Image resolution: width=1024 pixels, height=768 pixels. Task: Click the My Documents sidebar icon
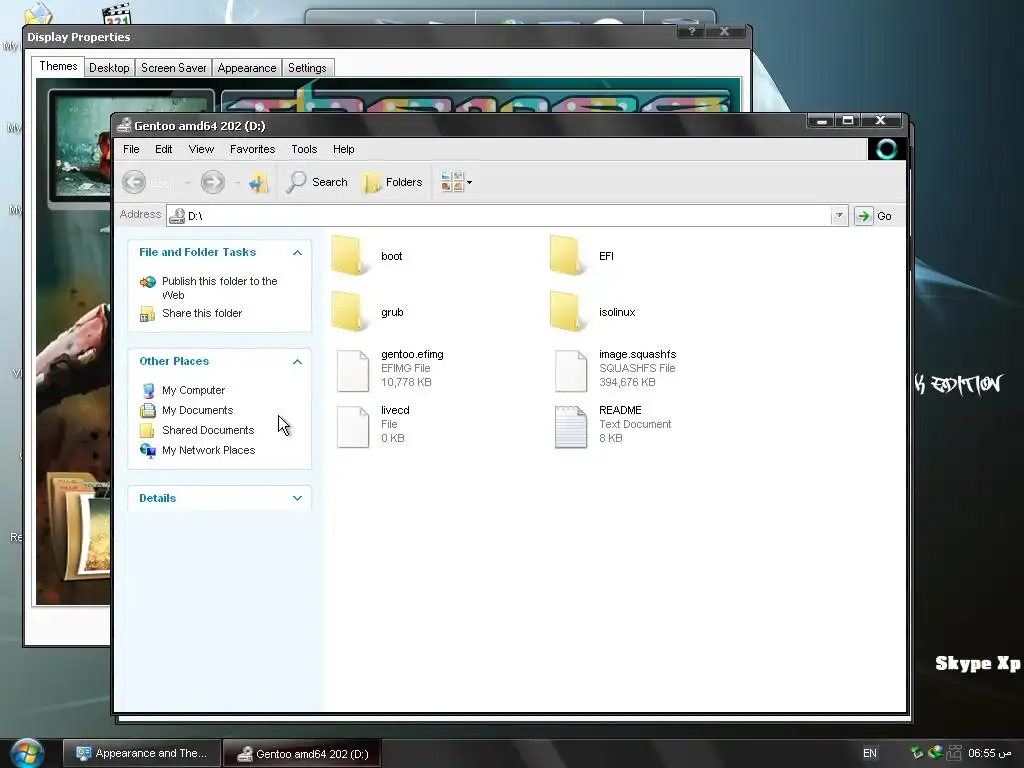pos(148,410)
